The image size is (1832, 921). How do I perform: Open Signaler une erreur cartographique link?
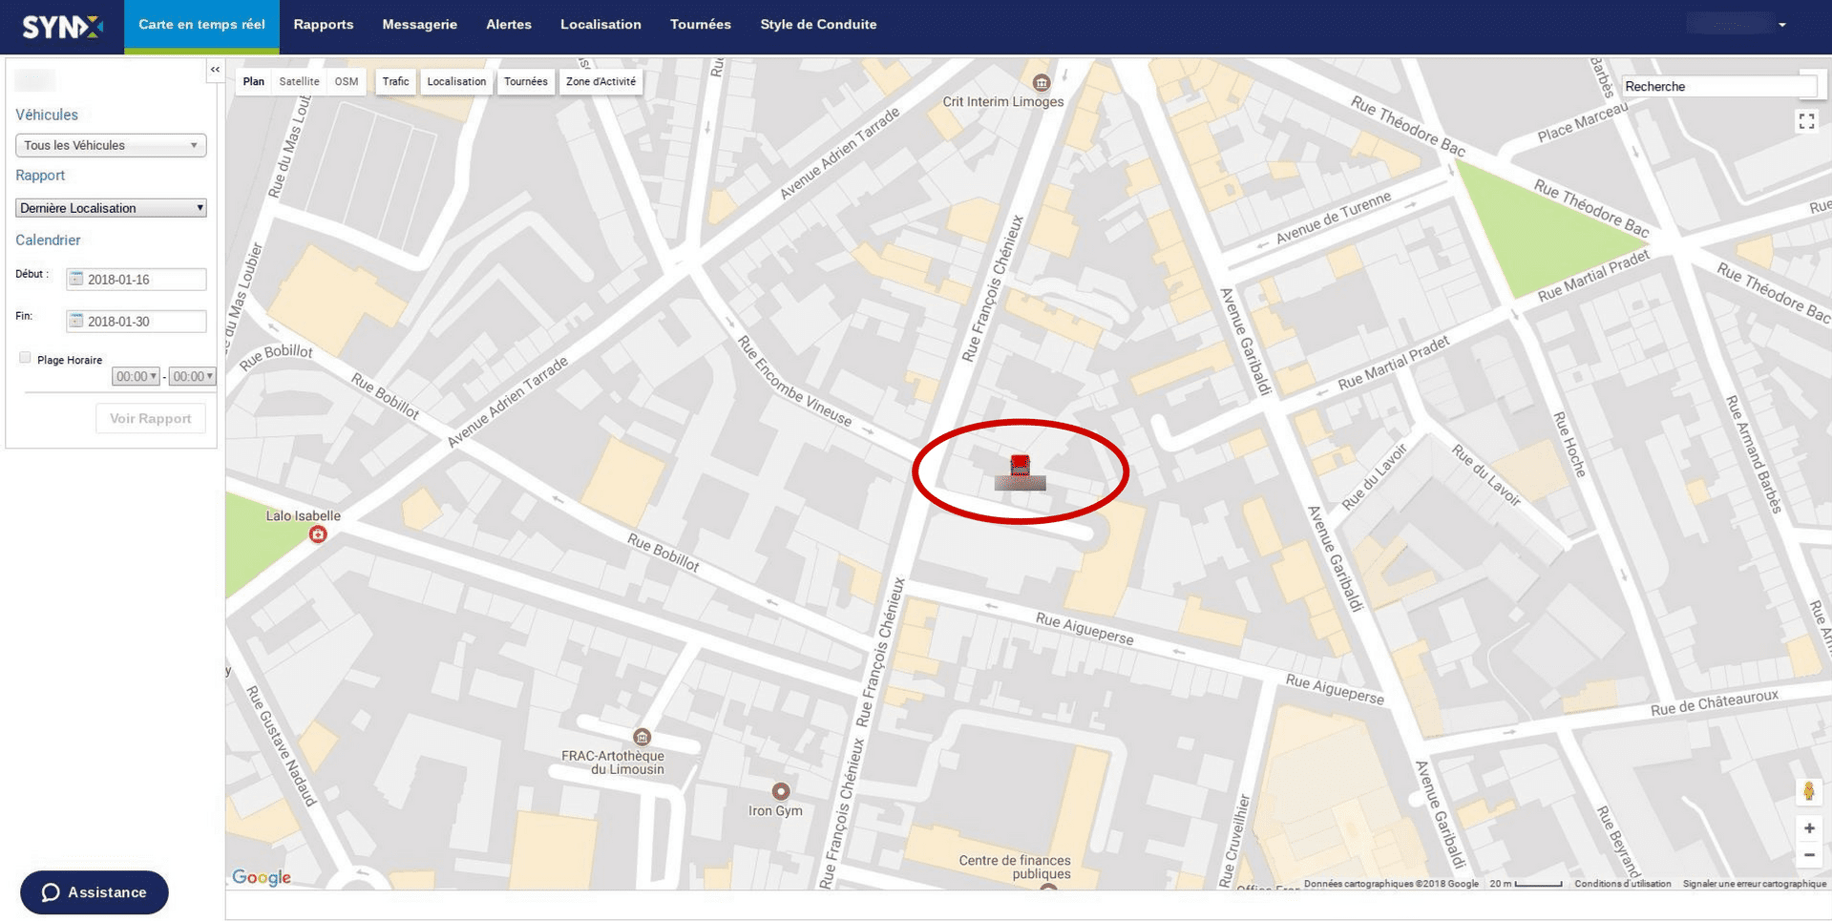coord(1754,884)
